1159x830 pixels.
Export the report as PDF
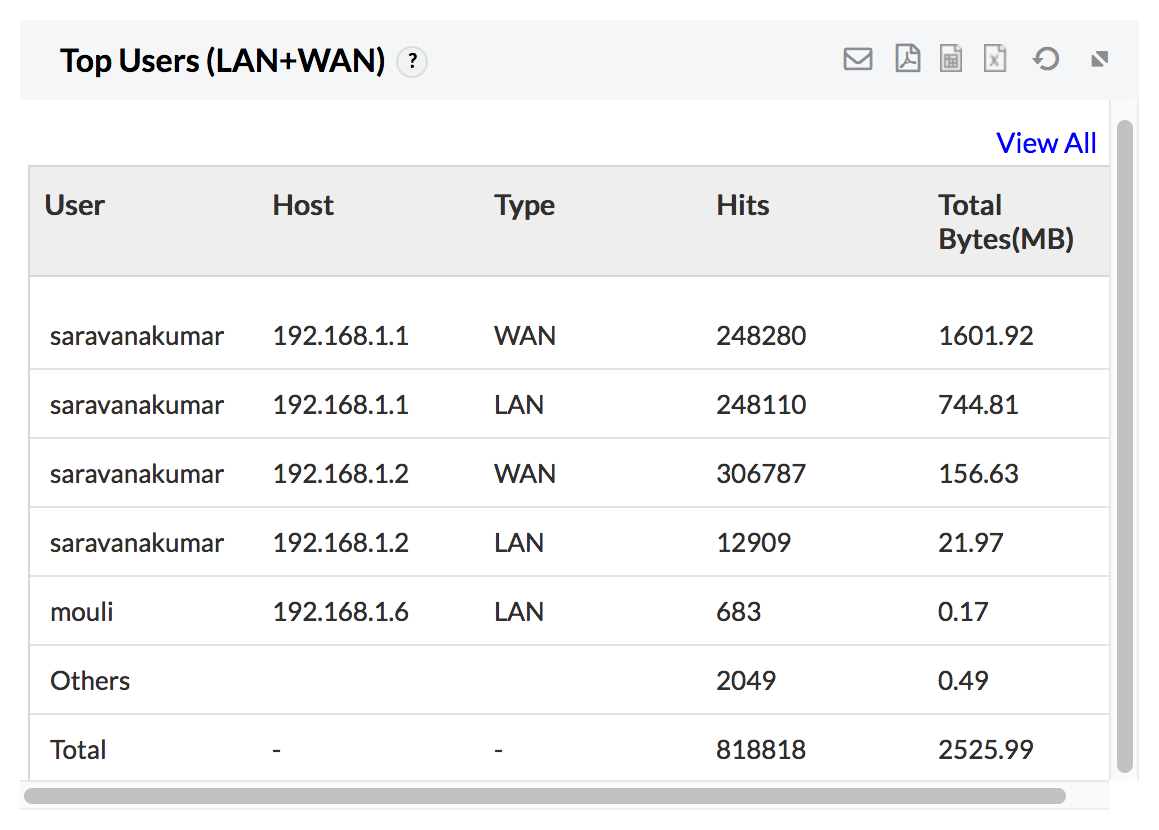[907, 60]
